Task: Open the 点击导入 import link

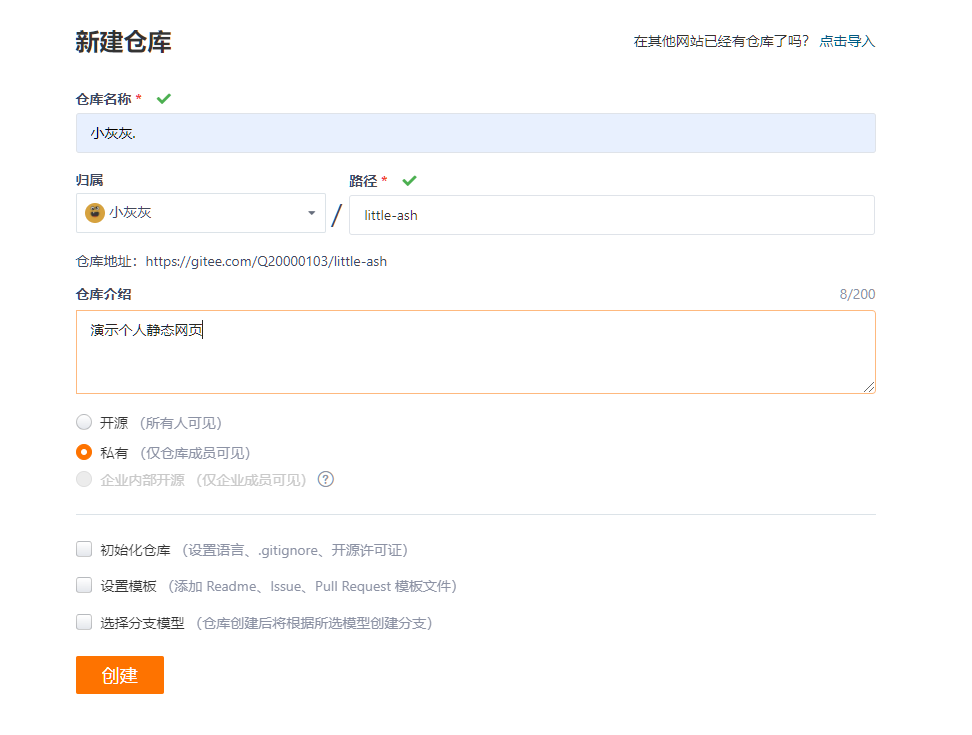Action: point(846,41)
